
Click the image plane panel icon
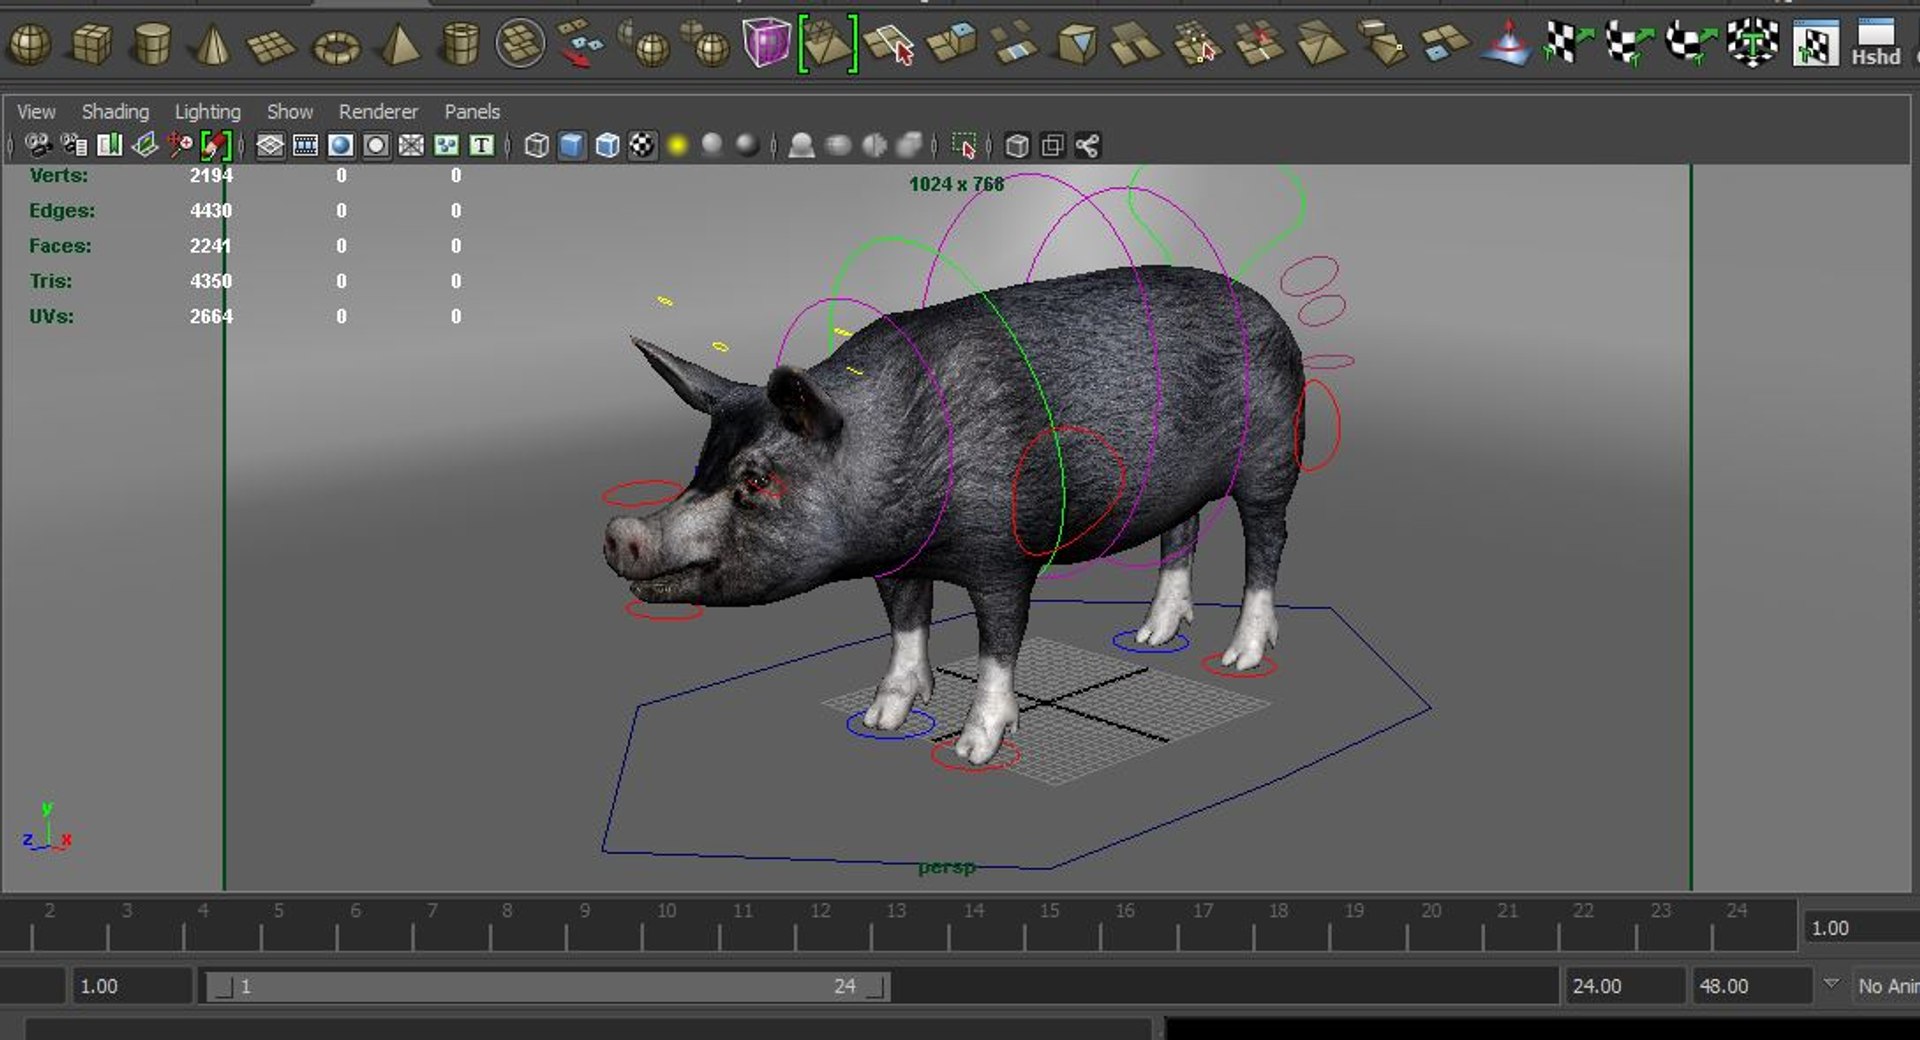point(145,146)
